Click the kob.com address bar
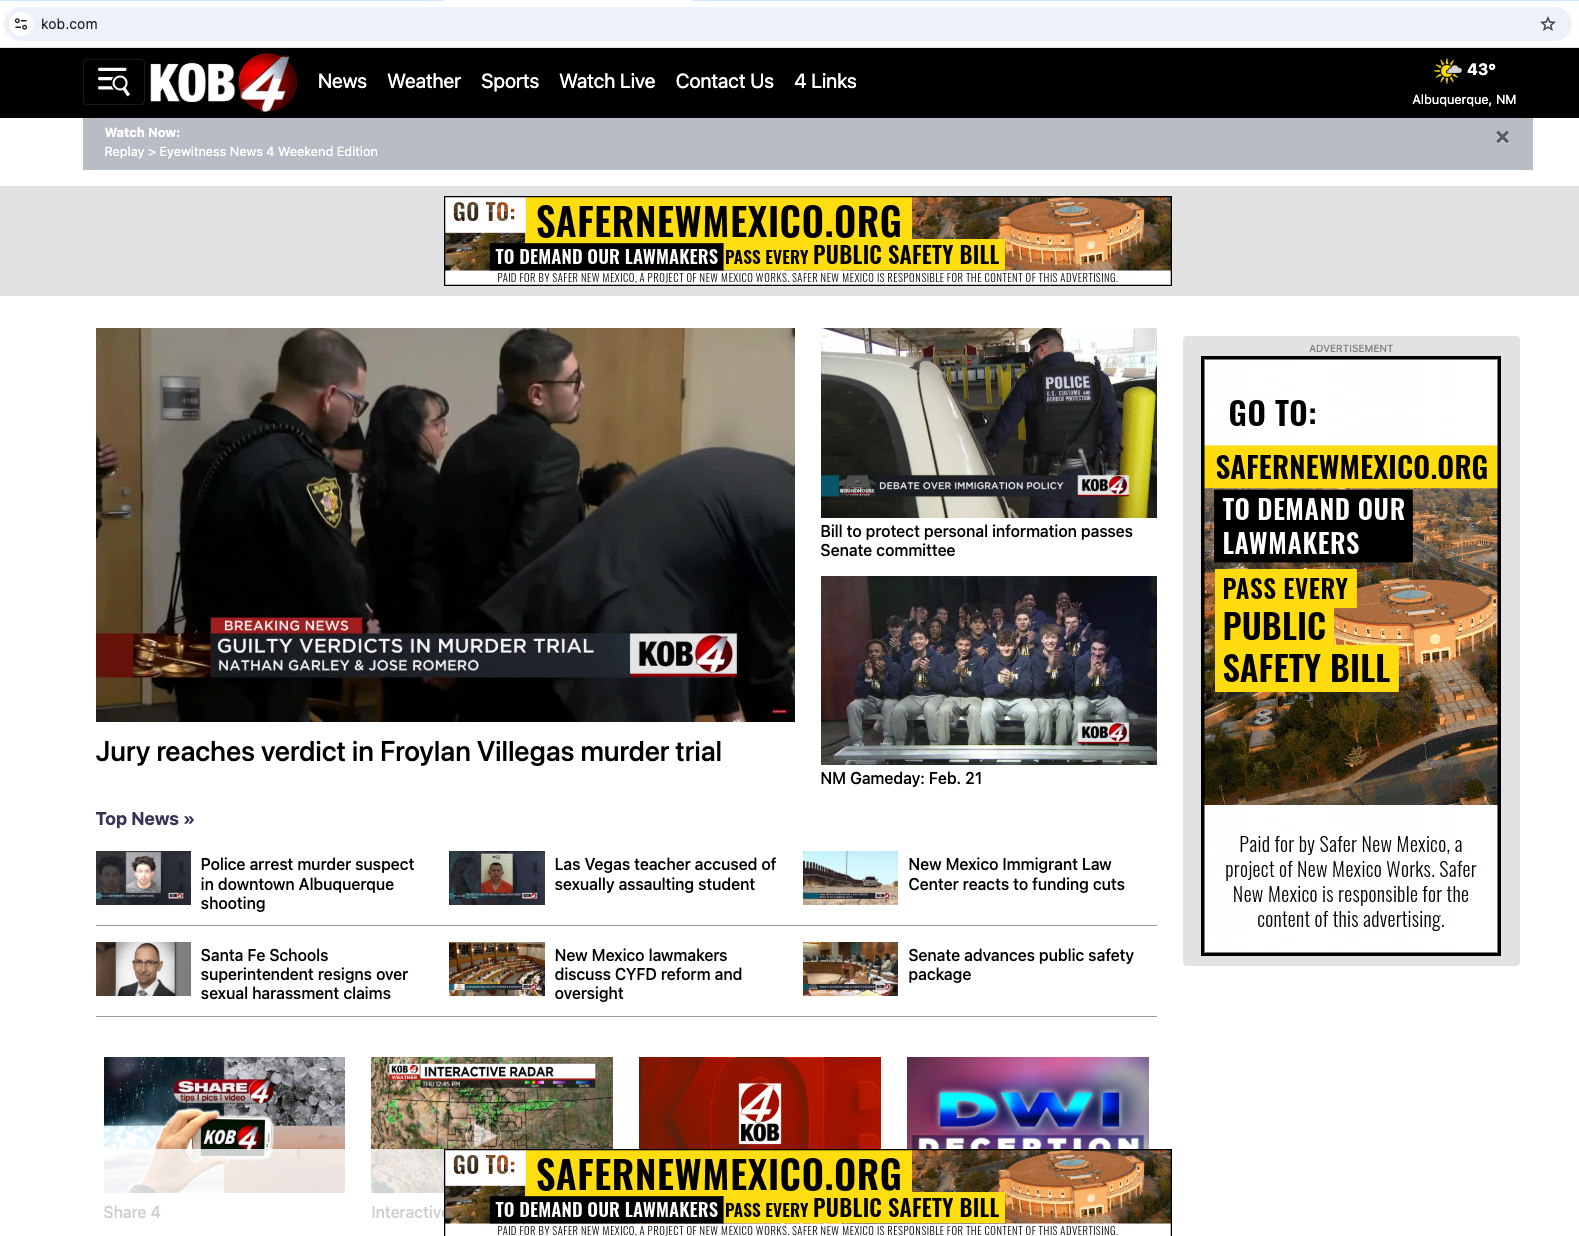1579x1236 pixels. (788, 24)
